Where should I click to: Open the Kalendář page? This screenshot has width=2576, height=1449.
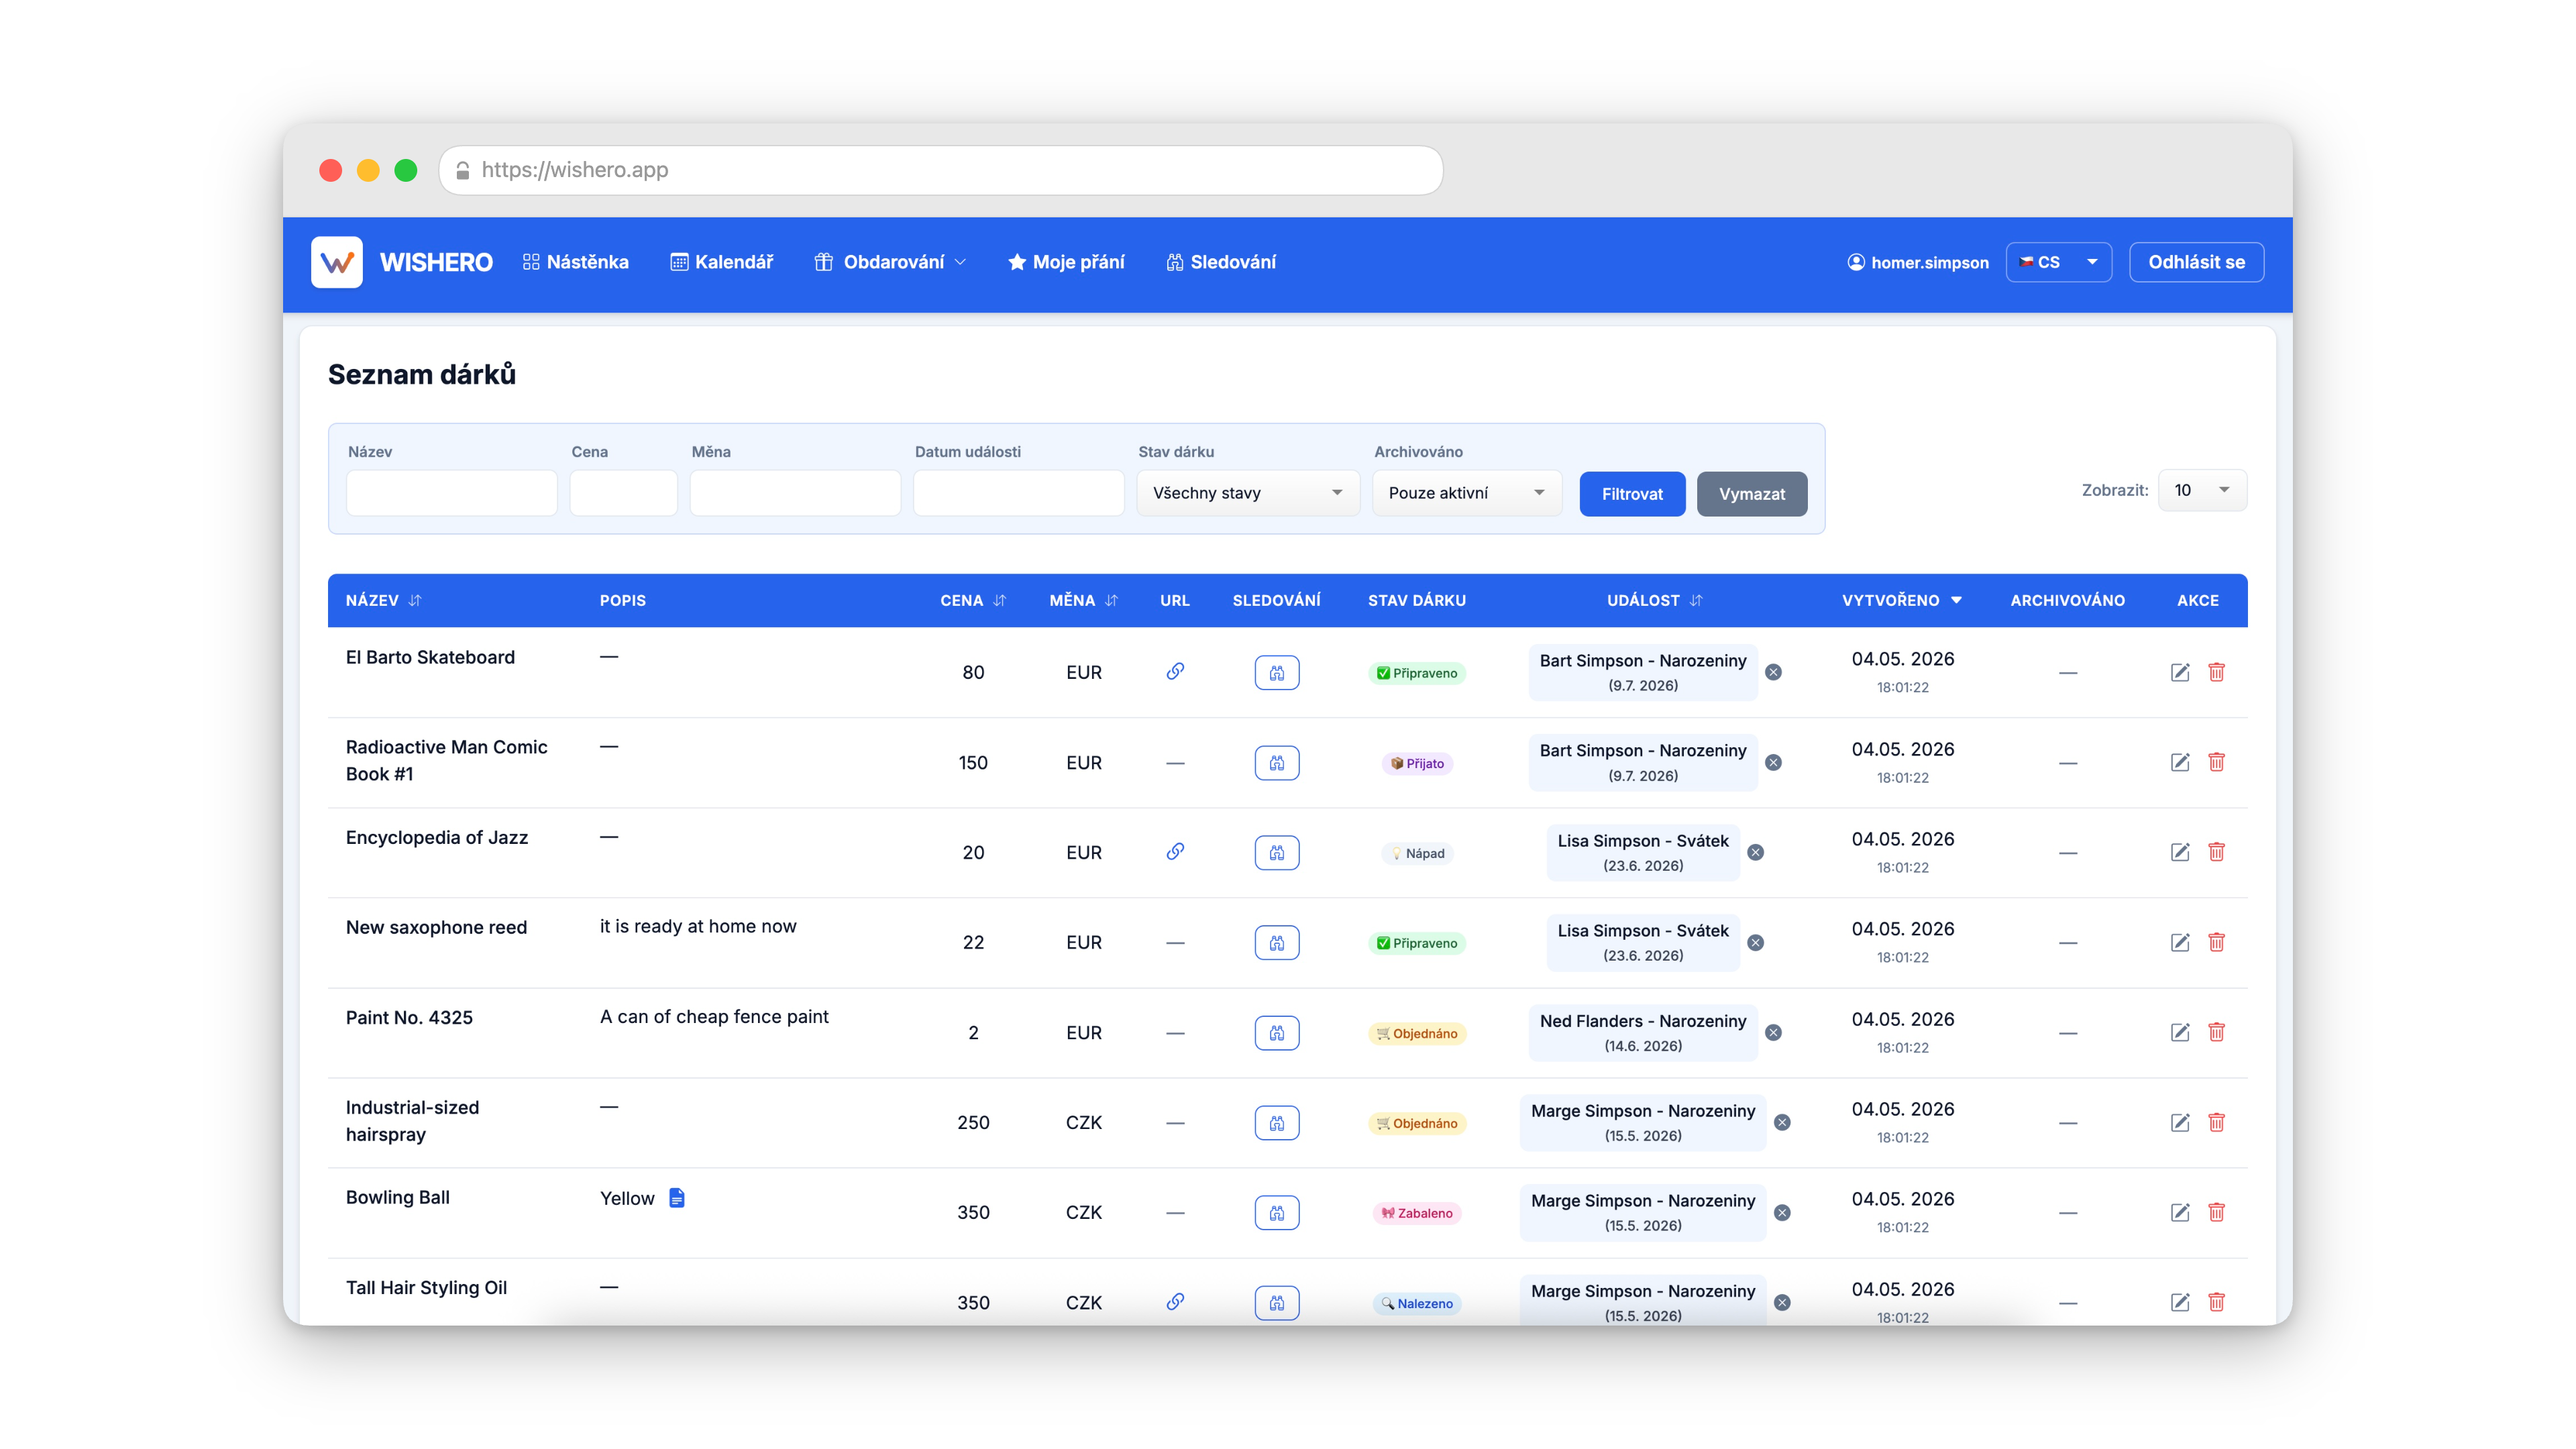(722, 262)
